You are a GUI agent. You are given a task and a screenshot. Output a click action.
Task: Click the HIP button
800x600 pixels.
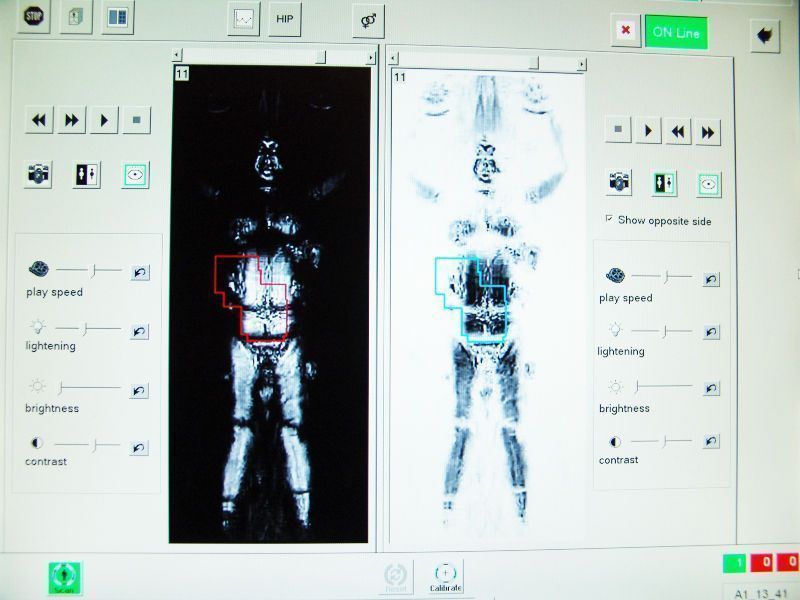(285, 19)
